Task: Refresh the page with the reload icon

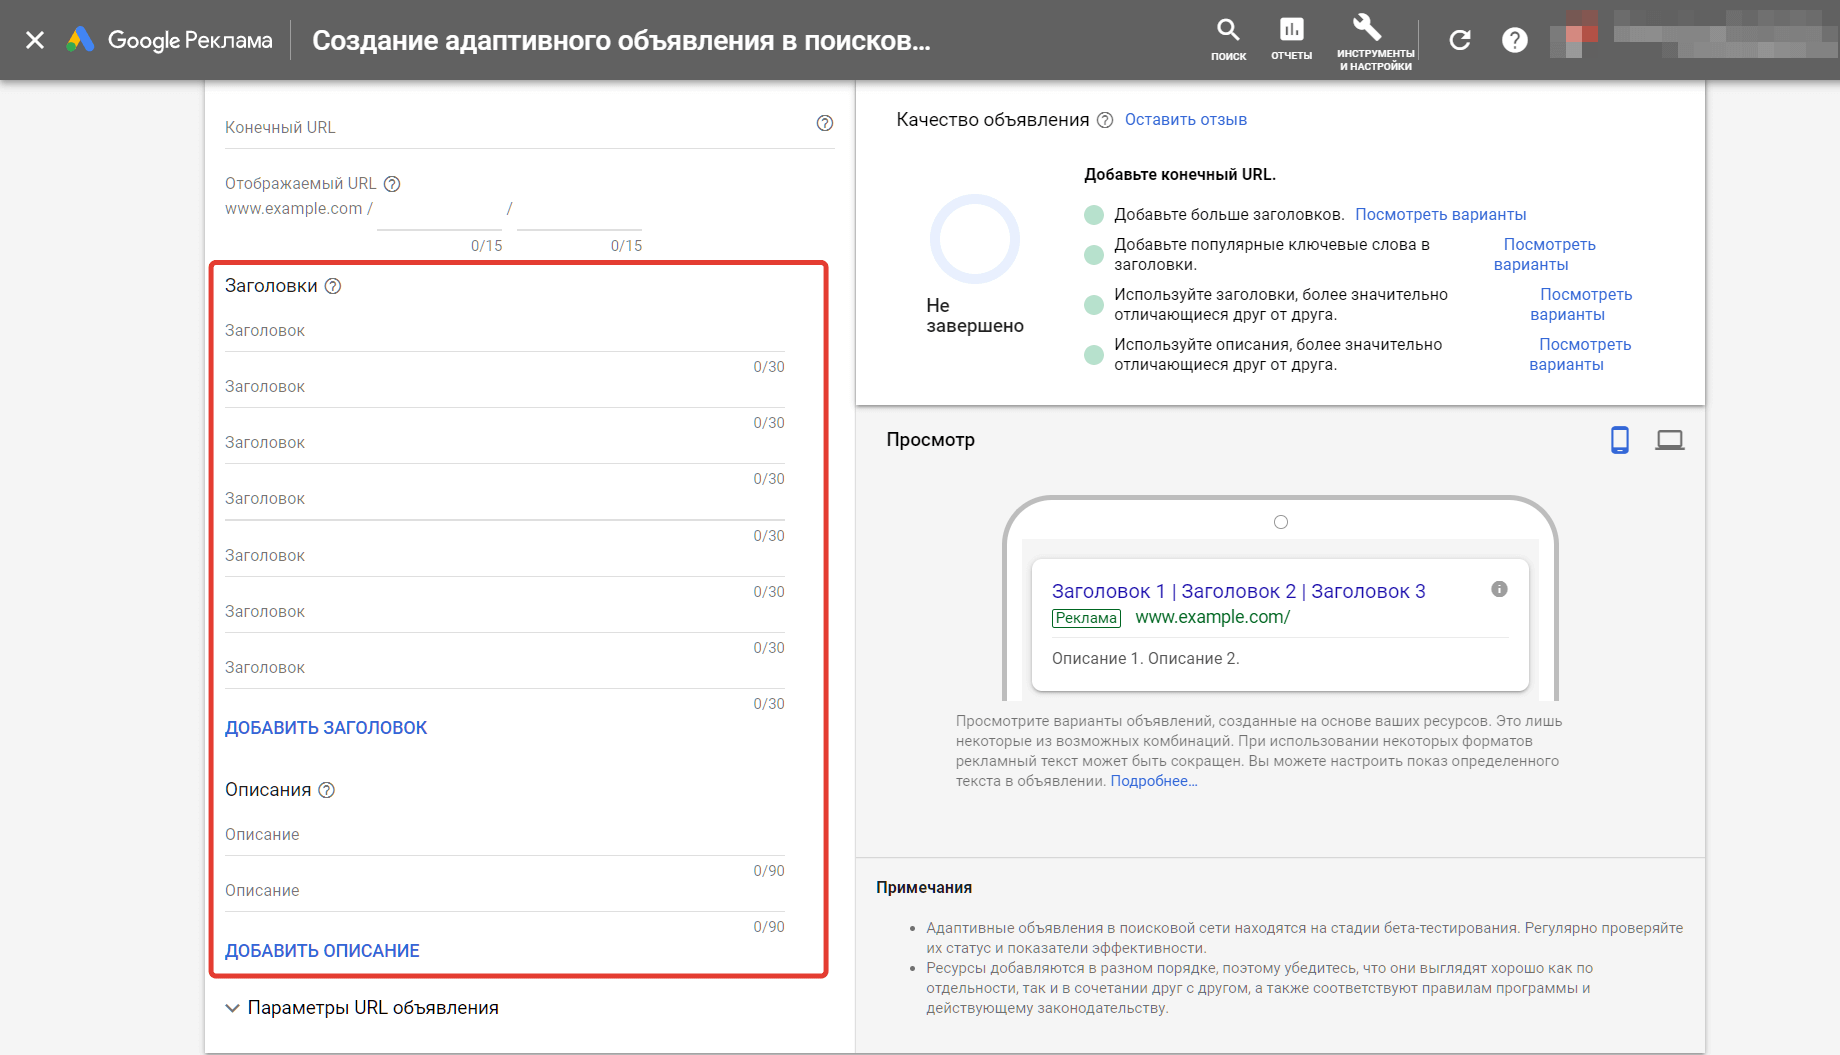Action: coord(1459,40)
